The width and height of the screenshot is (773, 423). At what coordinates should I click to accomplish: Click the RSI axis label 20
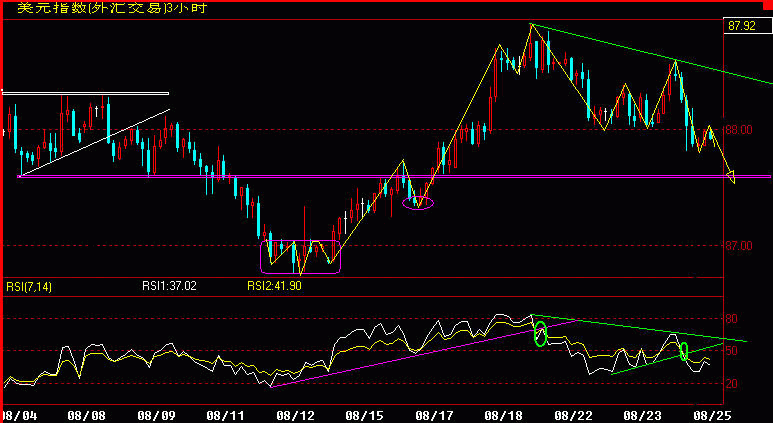click(732, 384)
